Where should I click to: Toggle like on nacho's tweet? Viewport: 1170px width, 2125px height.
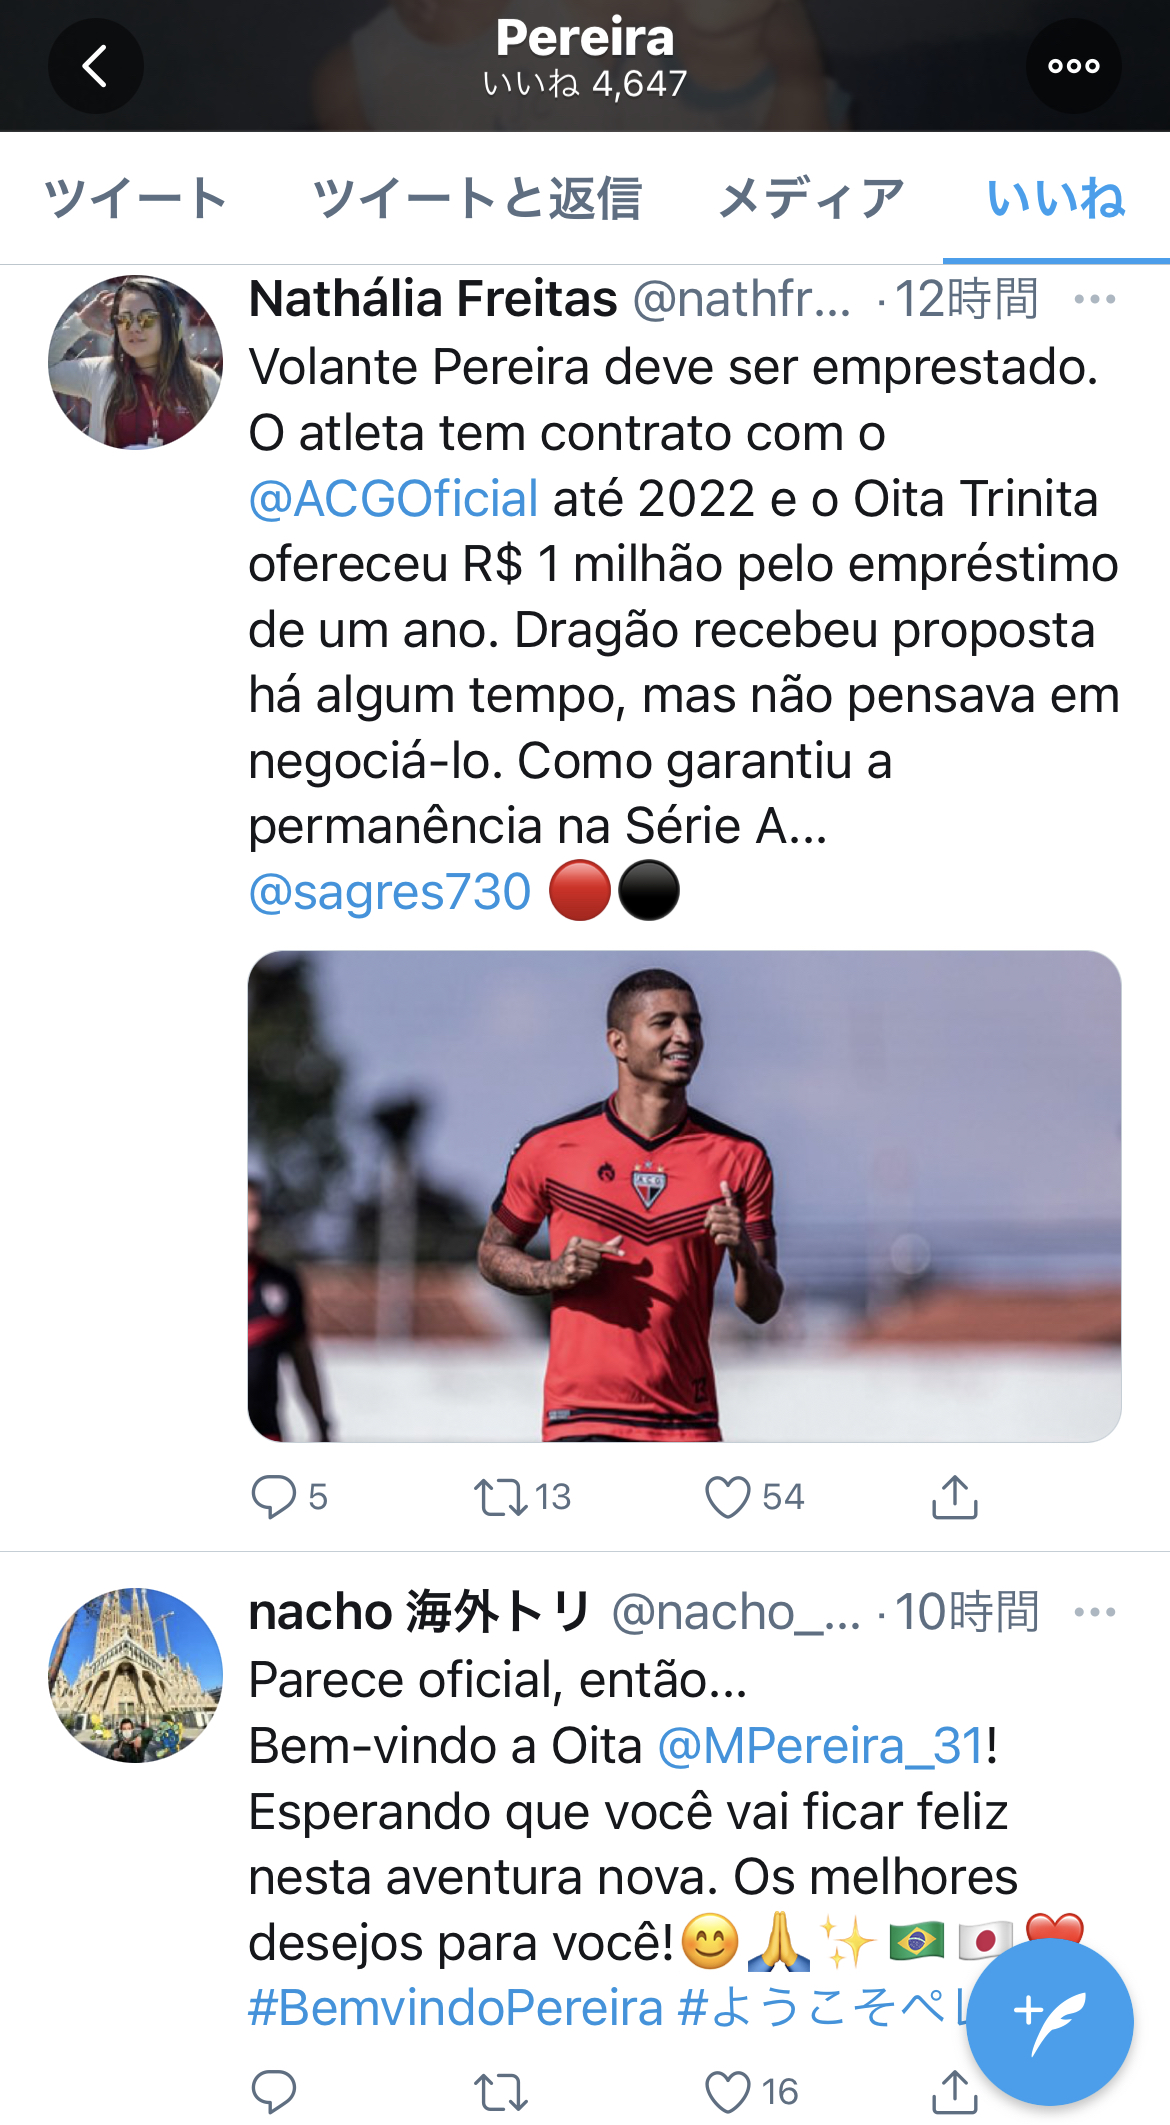[728, 2091]
